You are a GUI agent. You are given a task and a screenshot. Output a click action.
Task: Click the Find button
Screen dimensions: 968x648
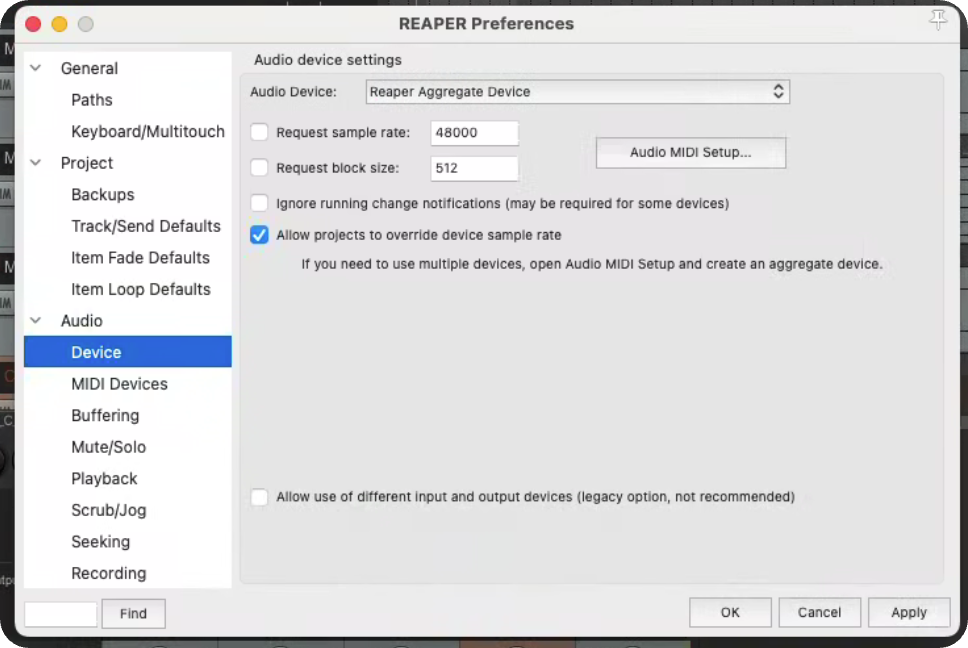(x=133, y=613)
